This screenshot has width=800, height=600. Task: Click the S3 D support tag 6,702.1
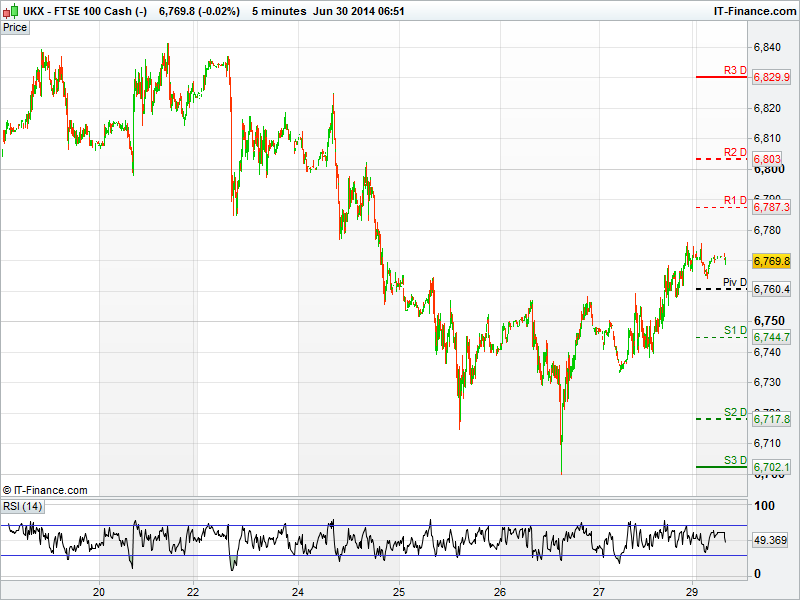[x=771, y=467]
